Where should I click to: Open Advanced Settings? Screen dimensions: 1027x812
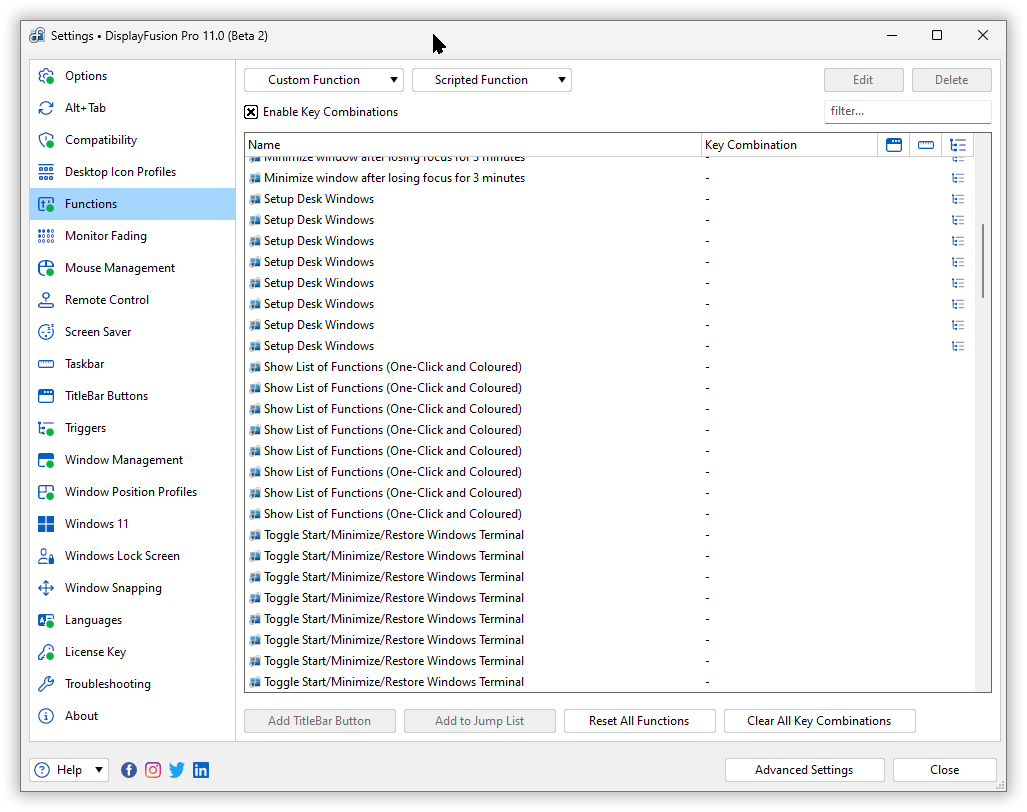(804, 770)
